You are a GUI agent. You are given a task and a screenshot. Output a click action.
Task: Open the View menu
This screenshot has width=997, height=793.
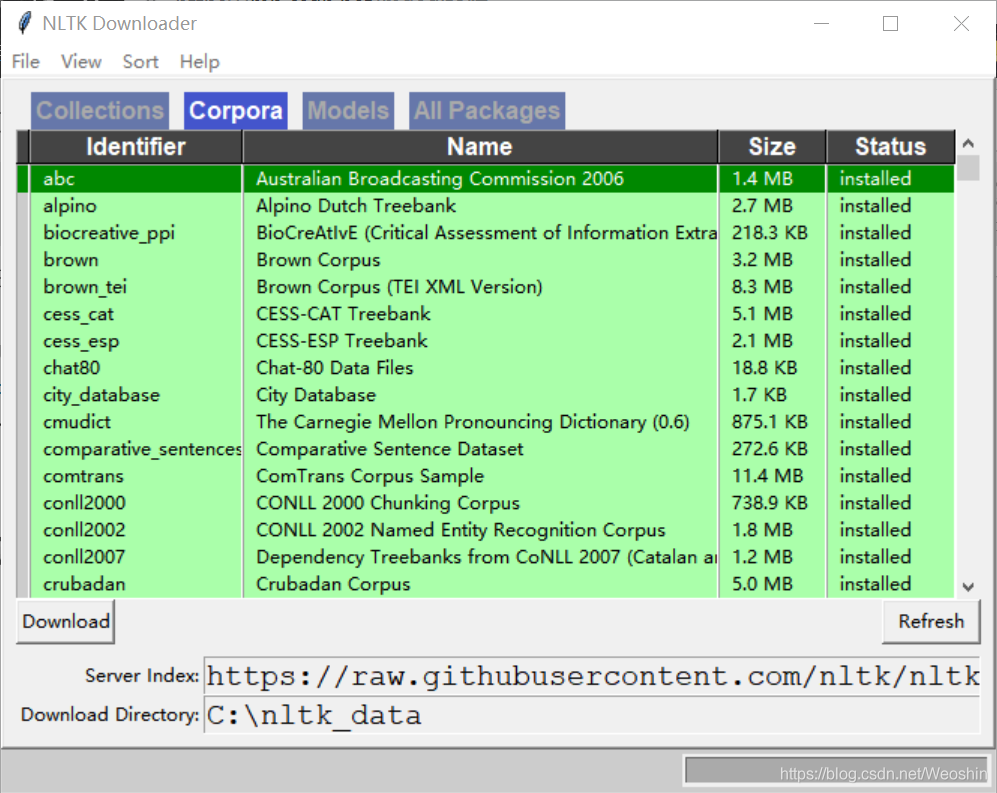[x=81, y=62]
